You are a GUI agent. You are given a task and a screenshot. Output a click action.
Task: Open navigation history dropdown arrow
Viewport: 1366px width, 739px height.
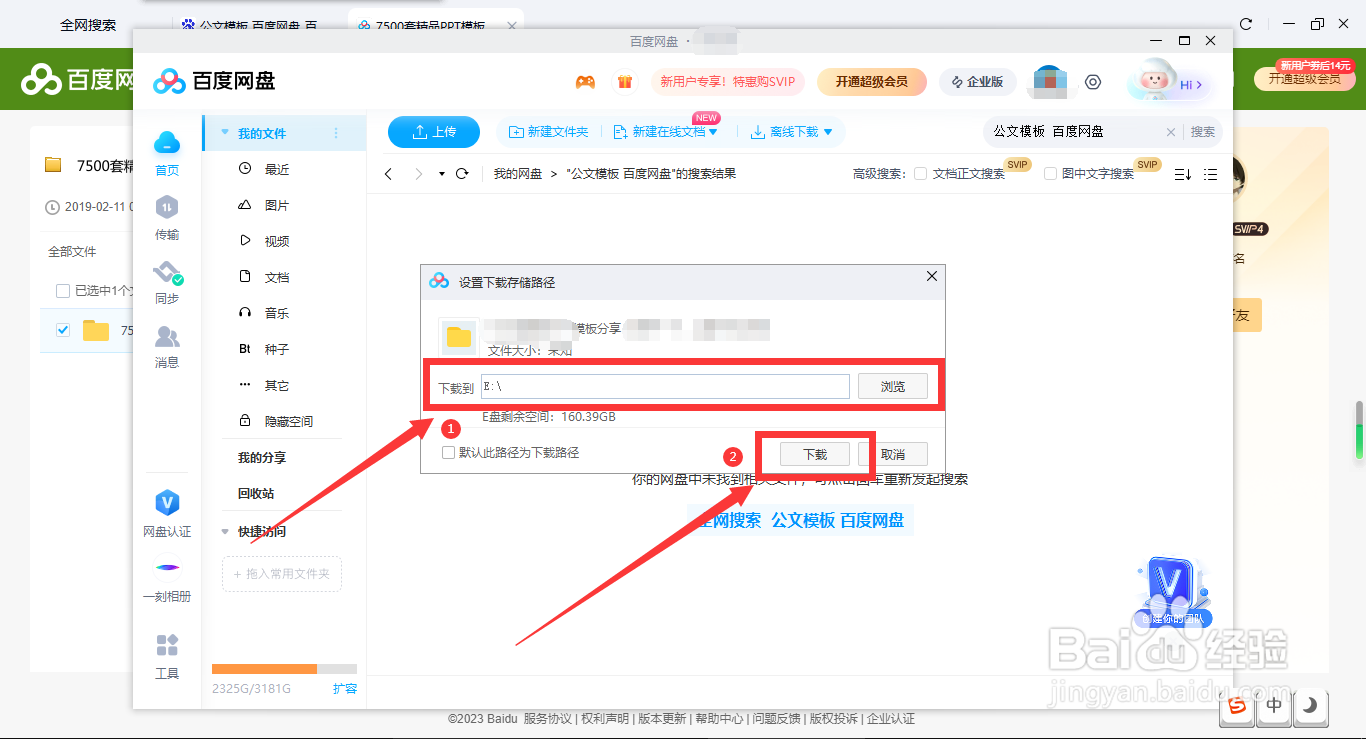click(442, 174)
